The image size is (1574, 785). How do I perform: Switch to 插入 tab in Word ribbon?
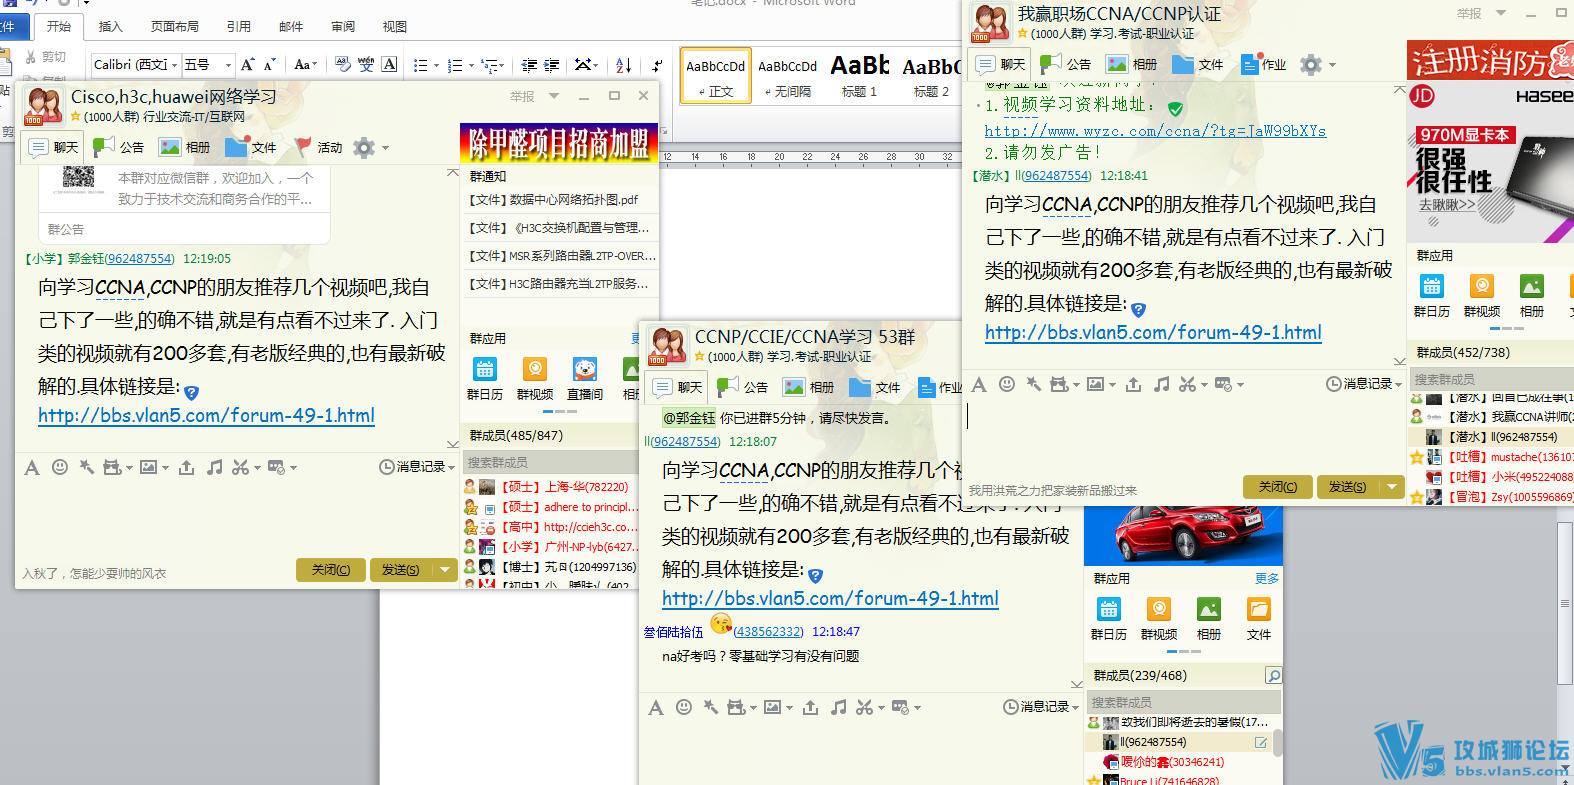110,26
